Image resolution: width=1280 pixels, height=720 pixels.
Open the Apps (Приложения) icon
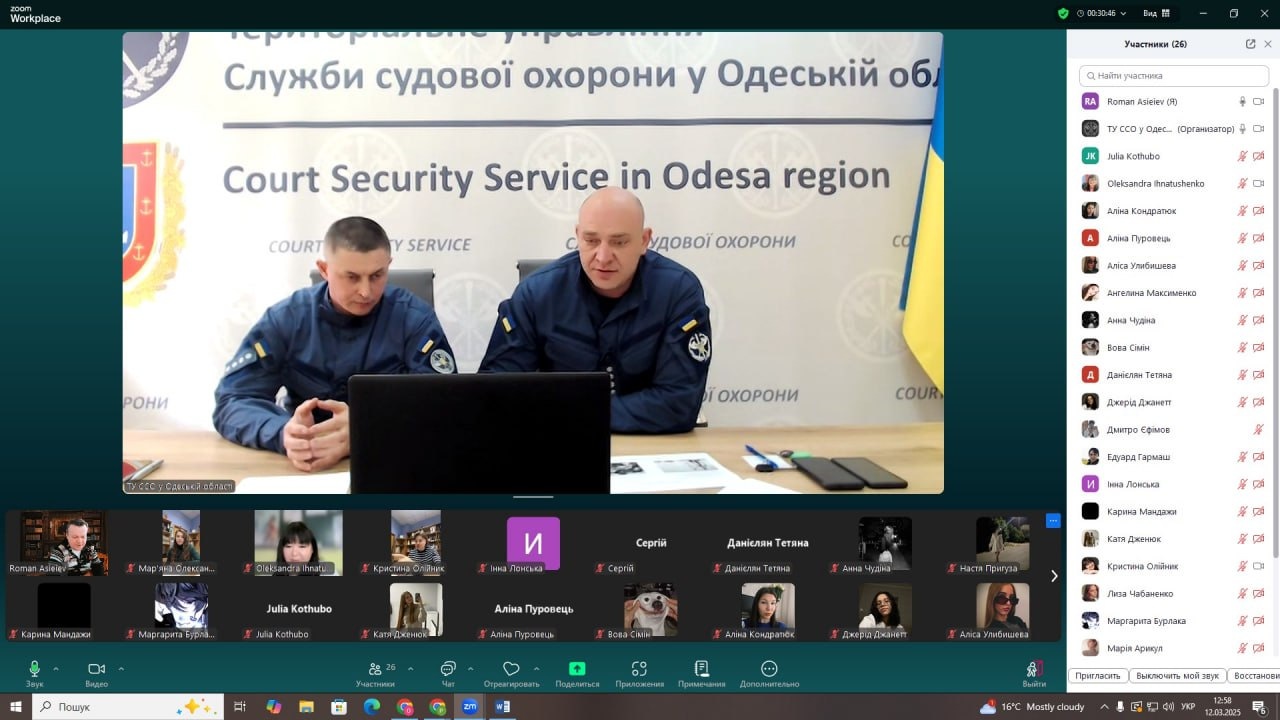[x=639, y=669]
